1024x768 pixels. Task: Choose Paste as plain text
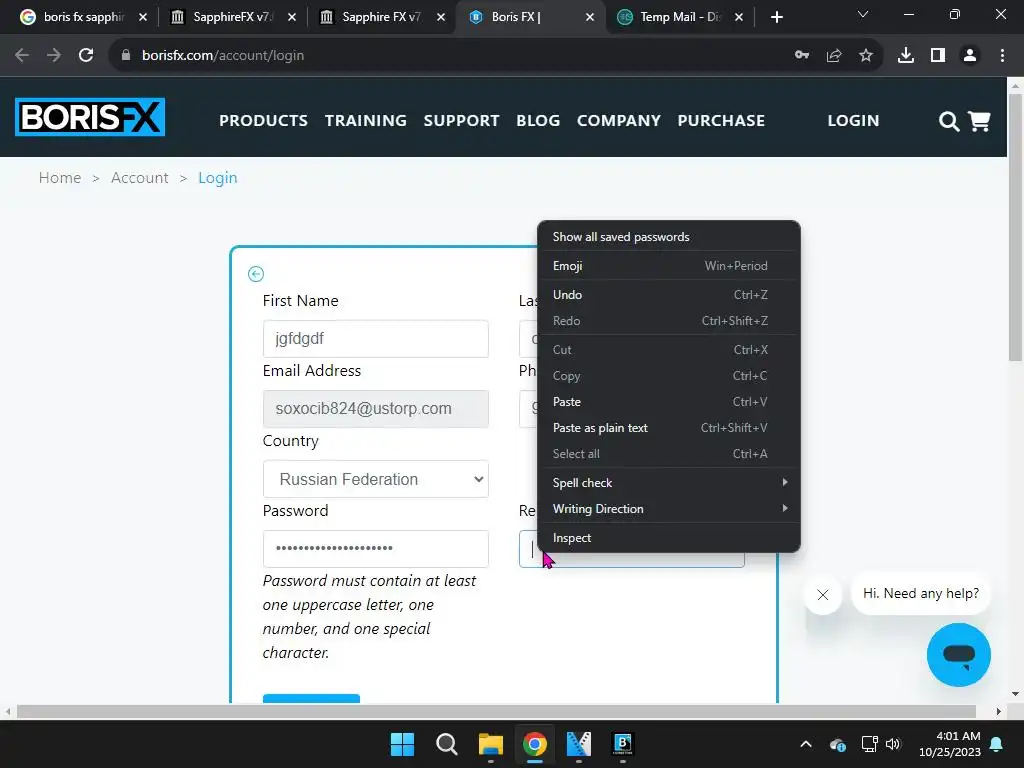tap(669, 428)
